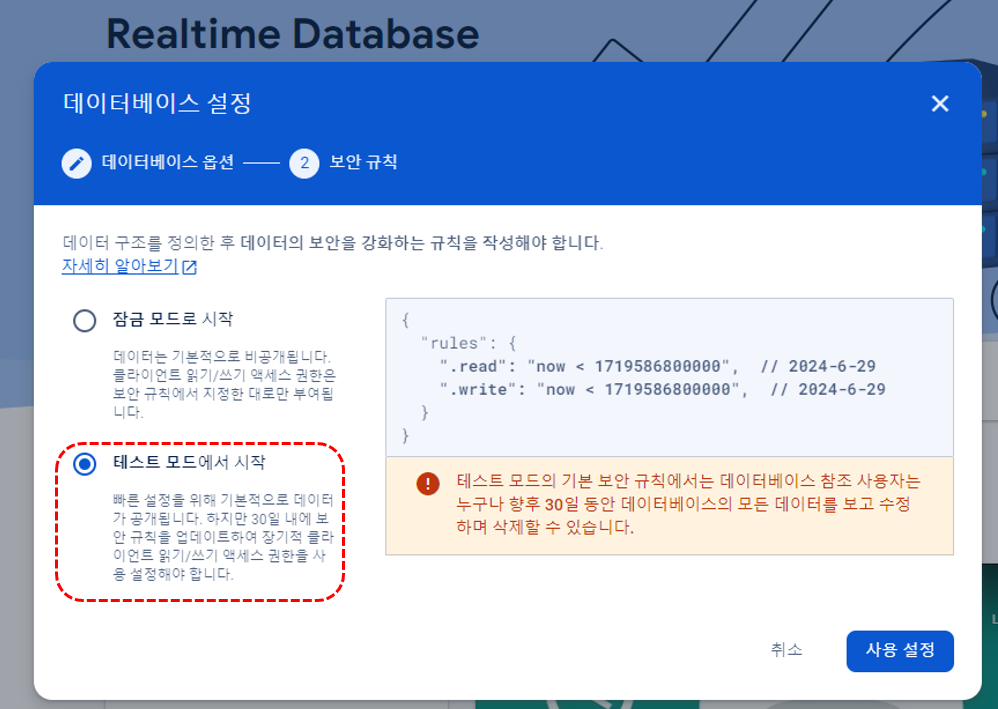Click the external link icon beside 자세히 알아보기
The height and width of the screenshot is (709, 998).
190,267
